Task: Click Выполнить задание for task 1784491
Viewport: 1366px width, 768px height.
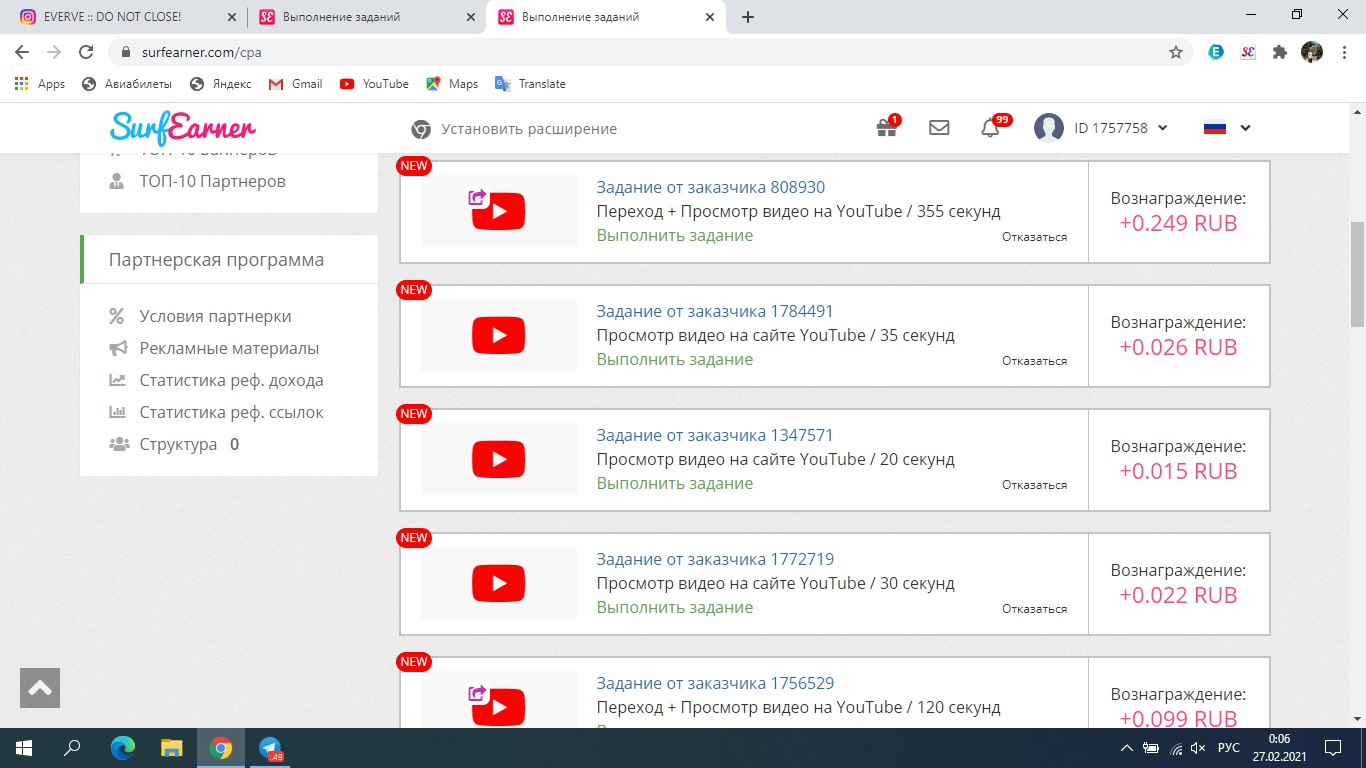Action: point(675,359)
